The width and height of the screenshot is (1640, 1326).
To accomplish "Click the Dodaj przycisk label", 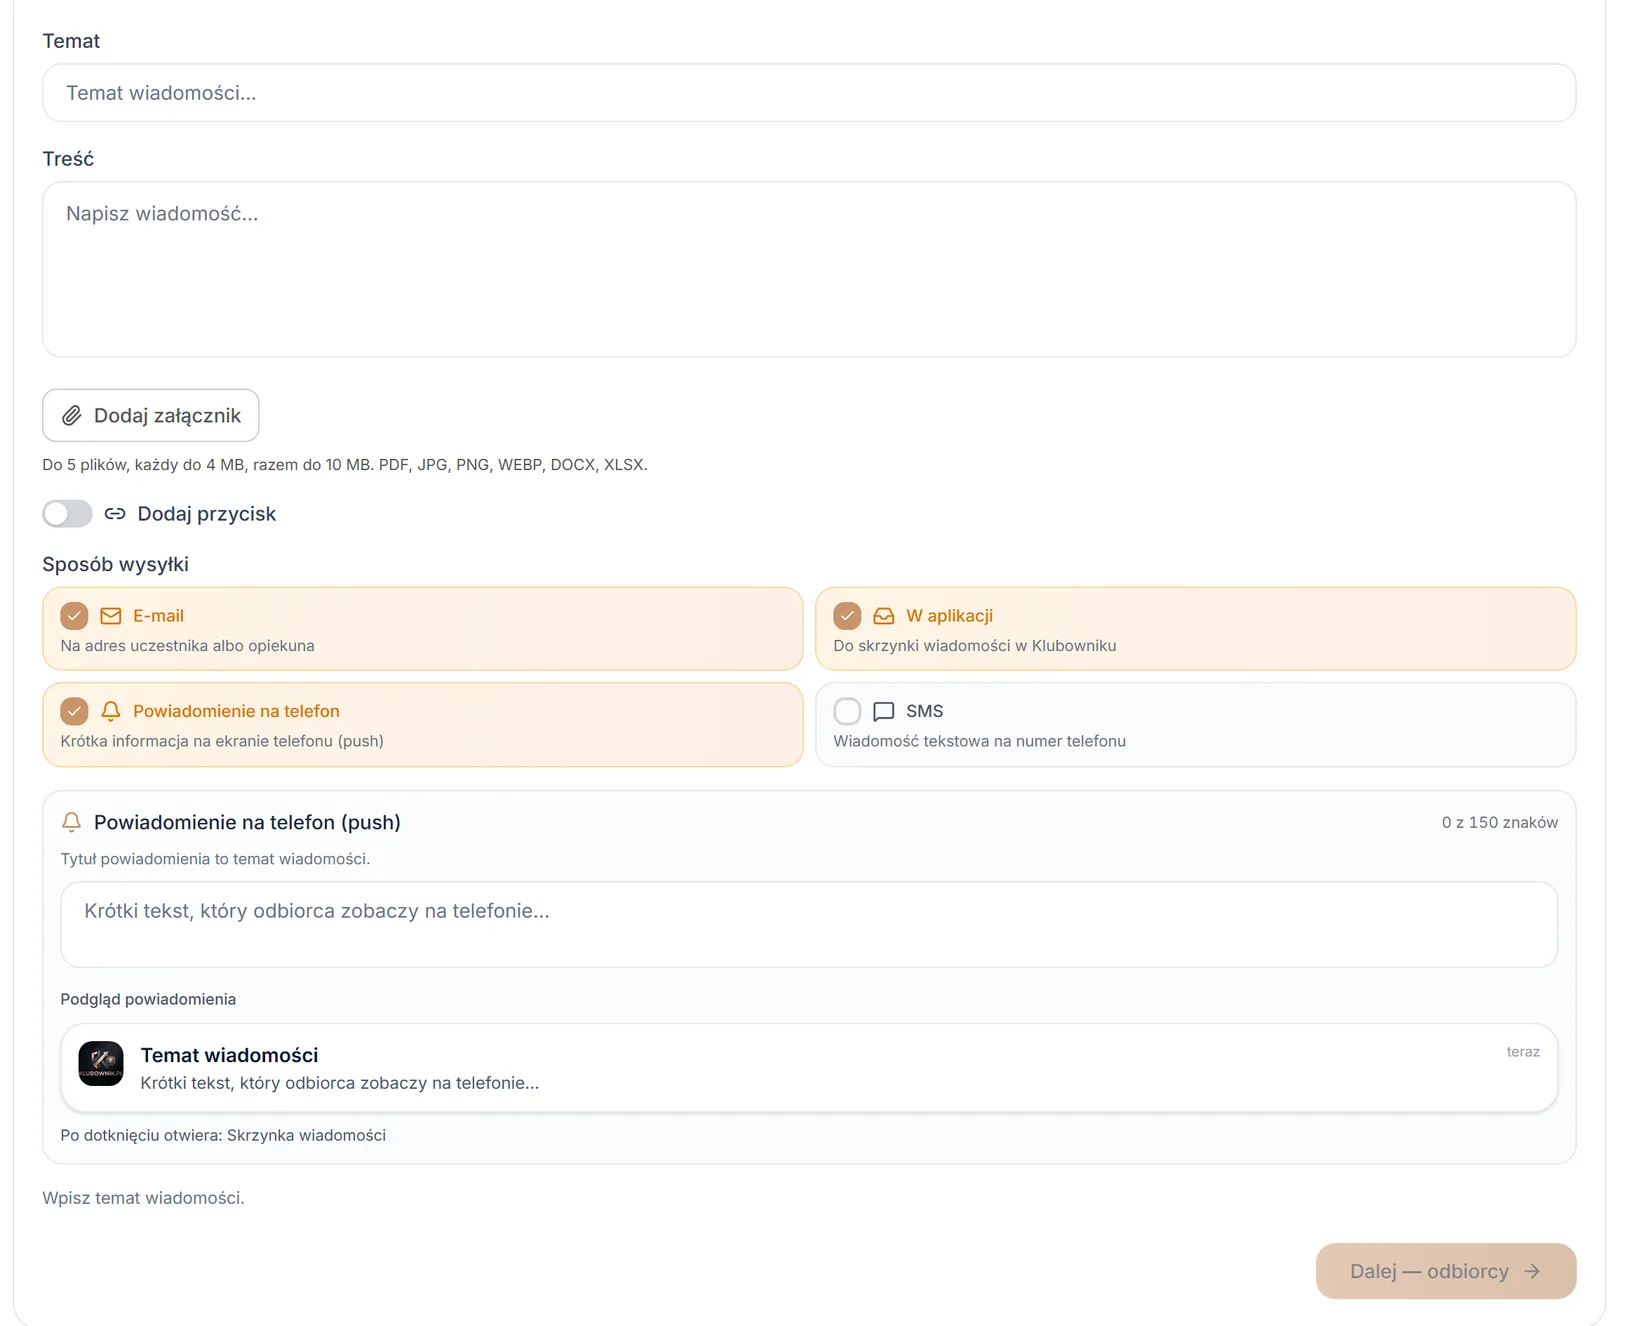I will (x=206, y=514).
